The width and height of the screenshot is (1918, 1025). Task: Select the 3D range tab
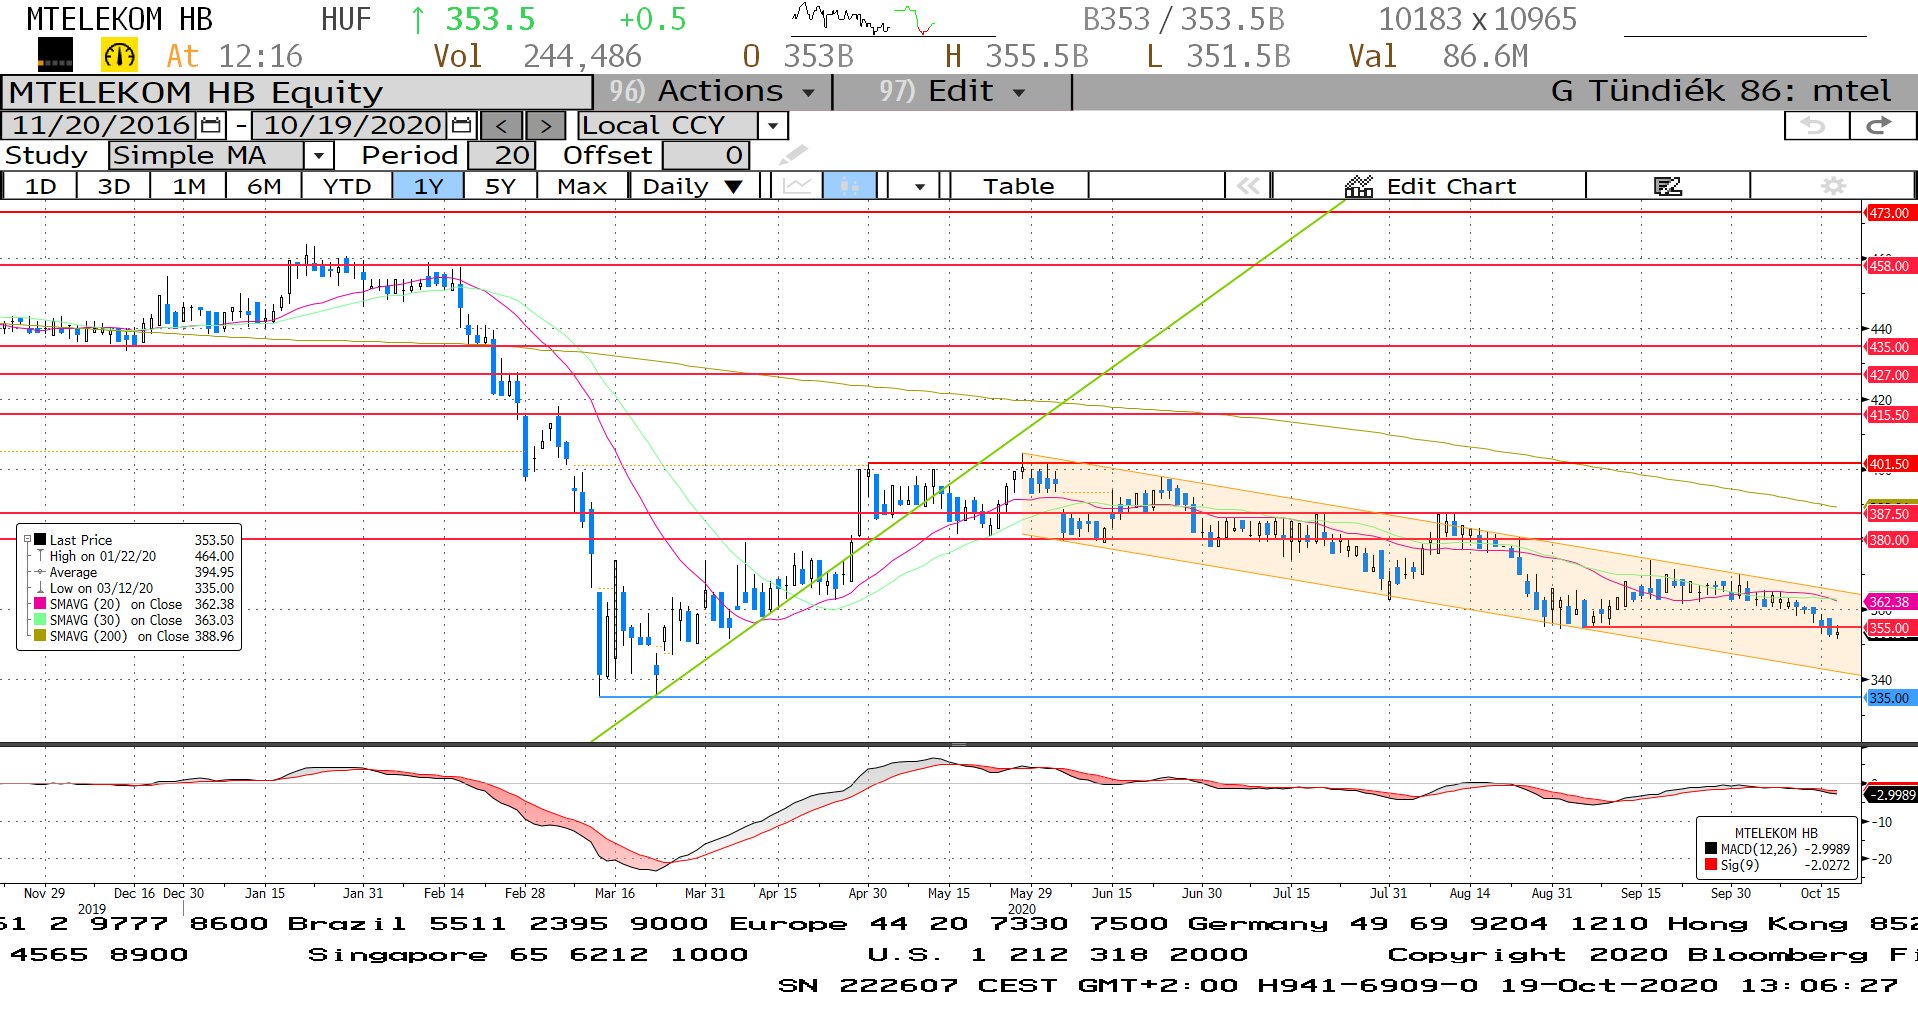pyautogui.click(x=114, y=186)
